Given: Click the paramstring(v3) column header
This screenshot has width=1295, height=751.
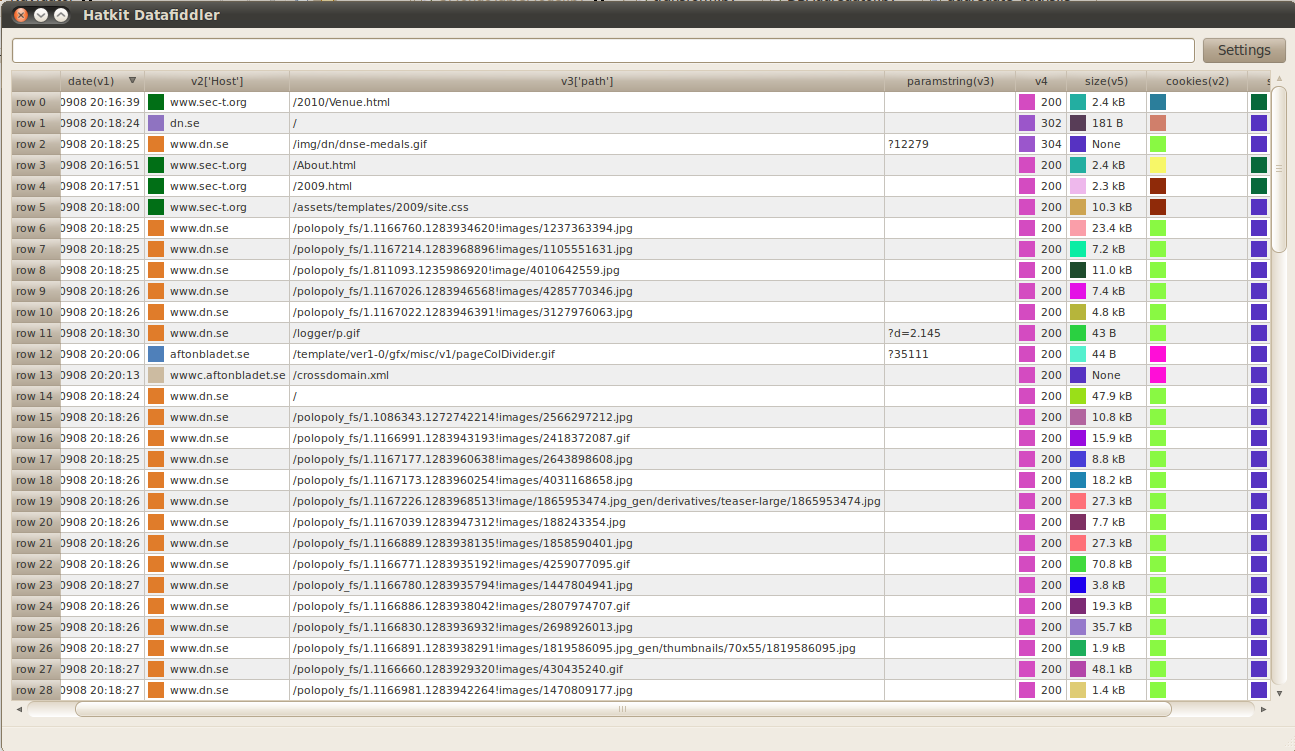Looking at the screenshot, I should click(x=950, y=81).
